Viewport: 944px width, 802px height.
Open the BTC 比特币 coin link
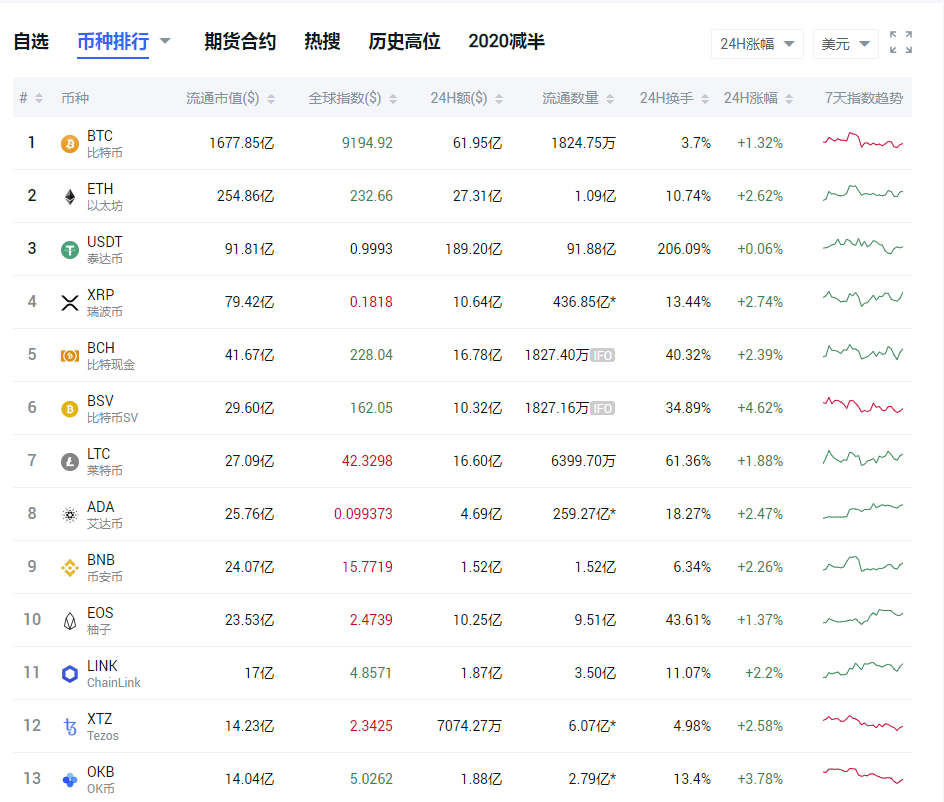coord(104,144)
